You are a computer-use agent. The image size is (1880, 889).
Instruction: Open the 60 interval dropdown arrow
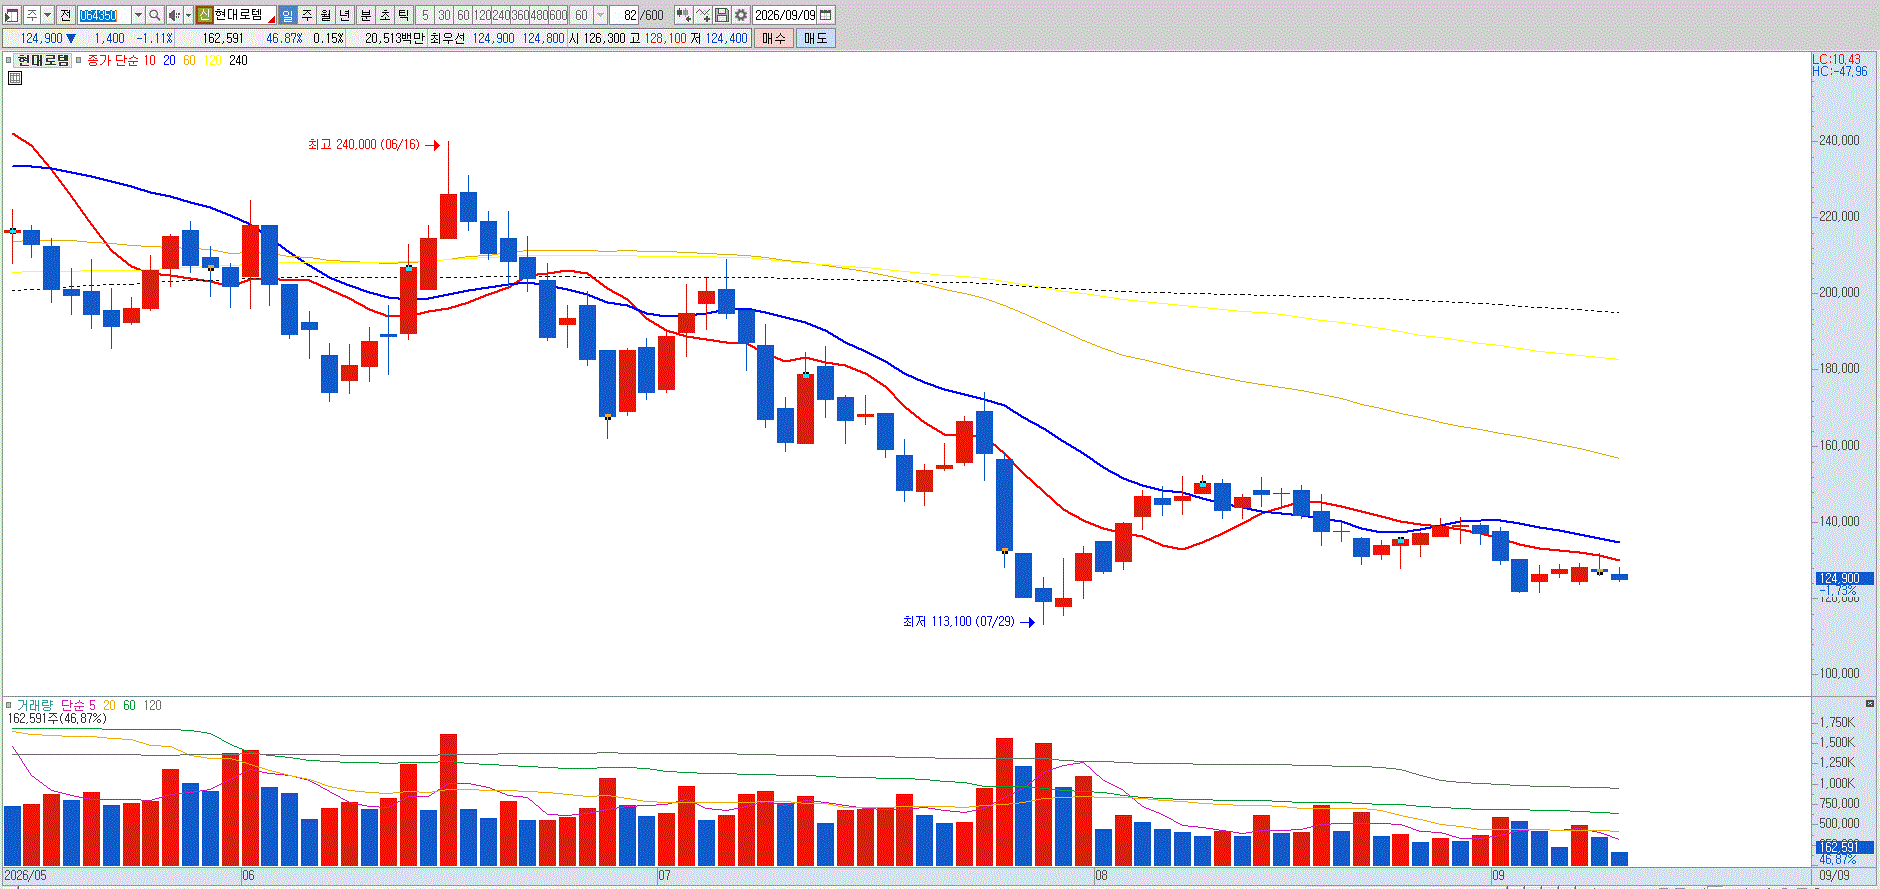tap(600, 15)
